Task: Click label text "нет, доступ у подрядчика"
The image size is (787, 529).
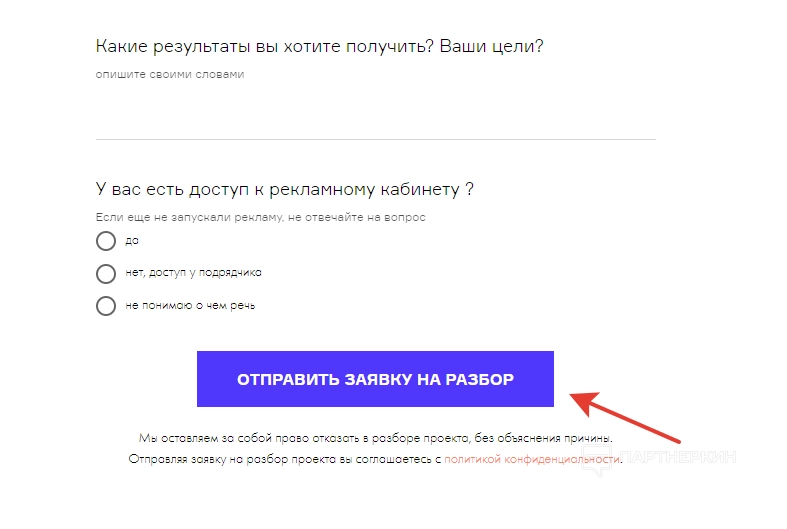Action: (194, 273)
